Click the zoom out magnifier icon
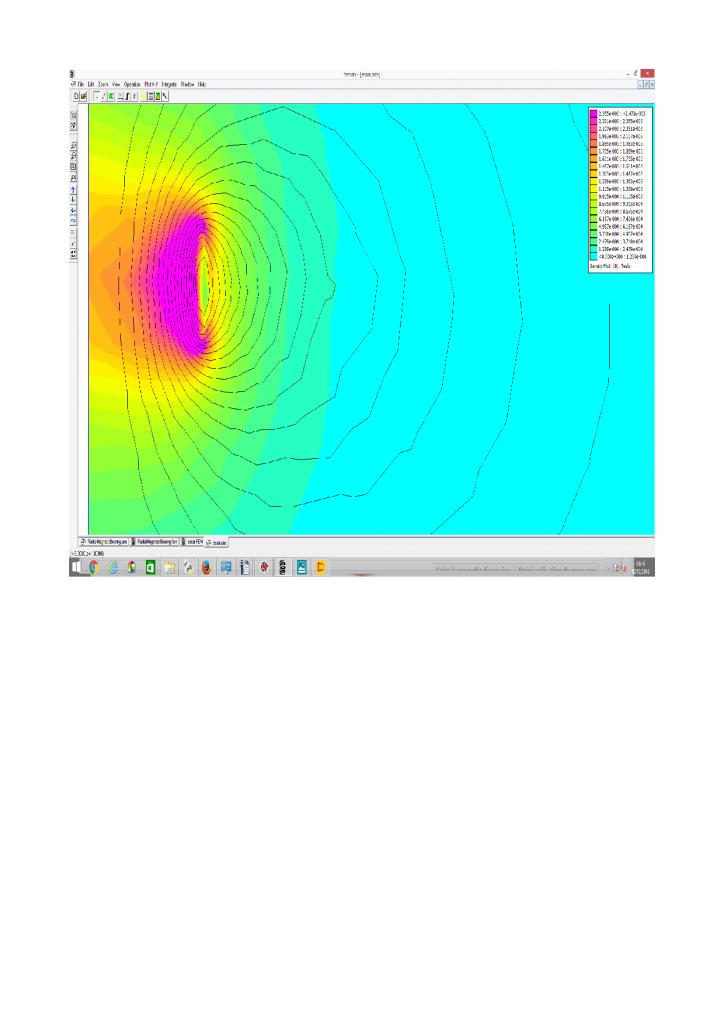 pyautogui.click(x=74, y=155)
